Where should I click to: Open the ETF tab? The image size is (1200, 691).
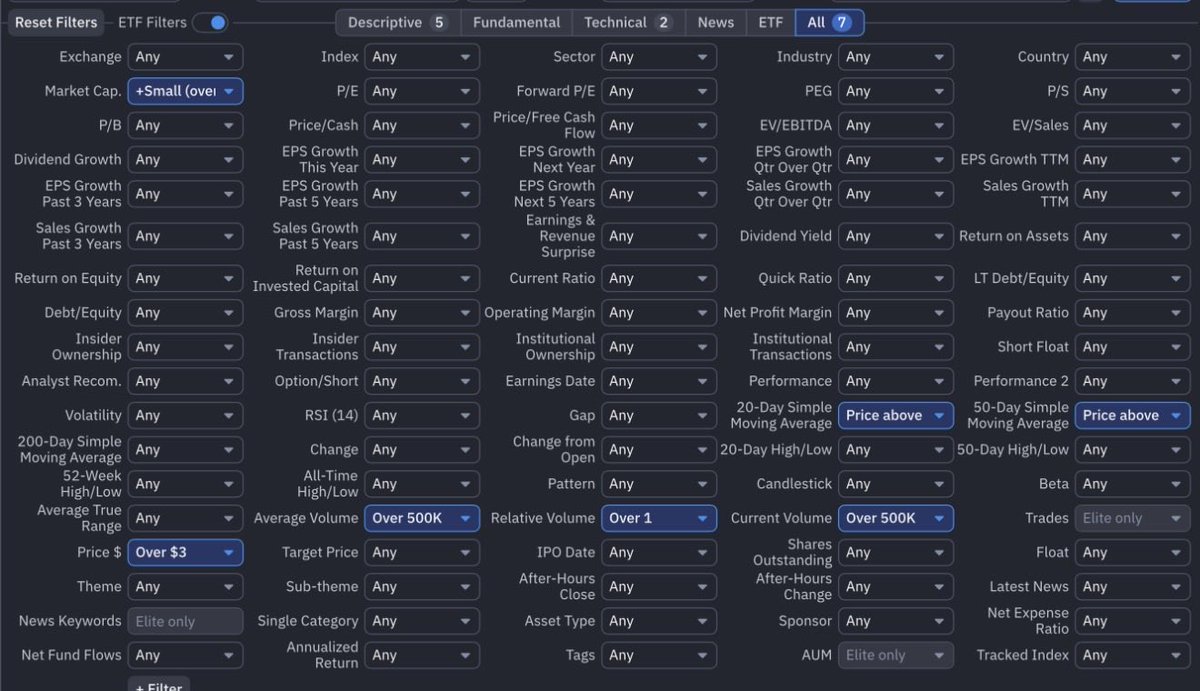[770, 22]
